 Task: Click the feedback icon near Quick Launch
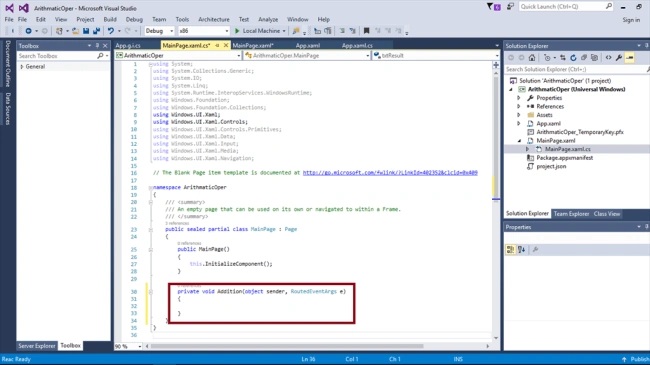coord(510,7)
